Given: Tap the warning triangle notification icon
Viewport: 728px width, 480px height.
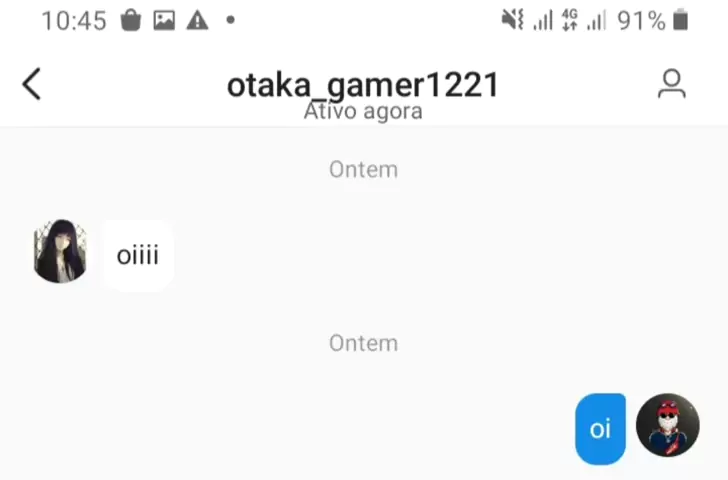Looking at the screenshot, I should coord(197,20).
